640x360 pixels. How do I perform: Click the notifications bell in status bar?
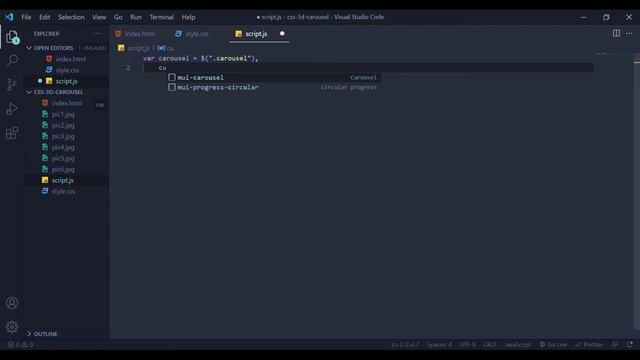point(630,344)
